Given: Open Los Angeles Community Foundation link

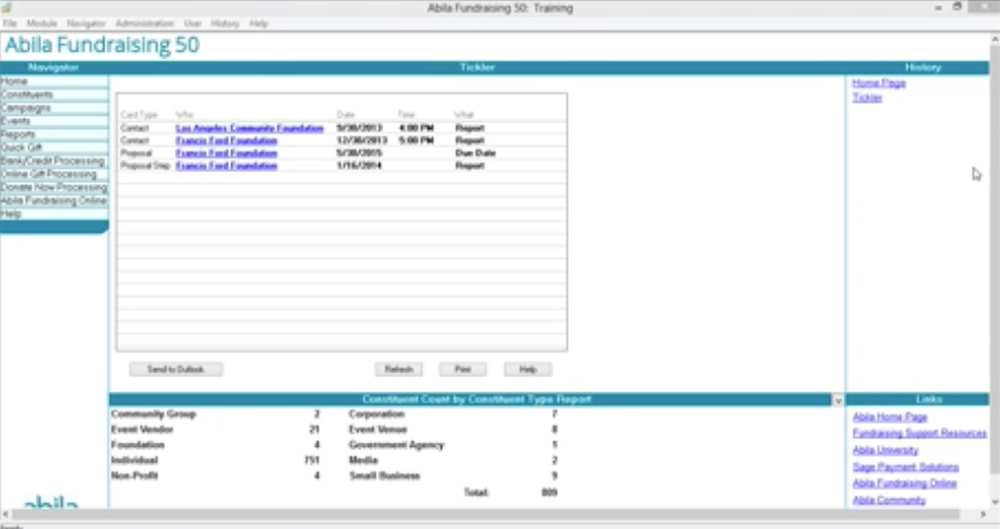Looking at the screenshot, I should pos(249,128).
